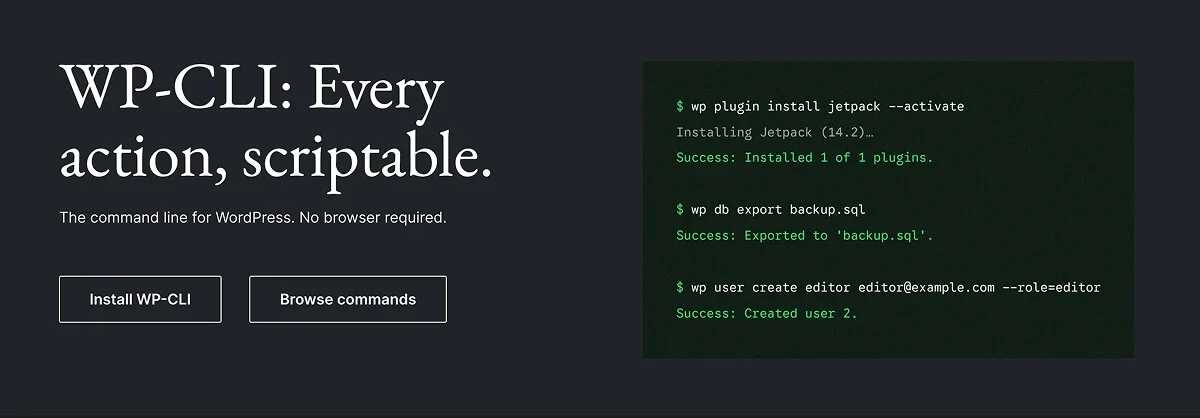Open the Browse commands button

[348, 299]
